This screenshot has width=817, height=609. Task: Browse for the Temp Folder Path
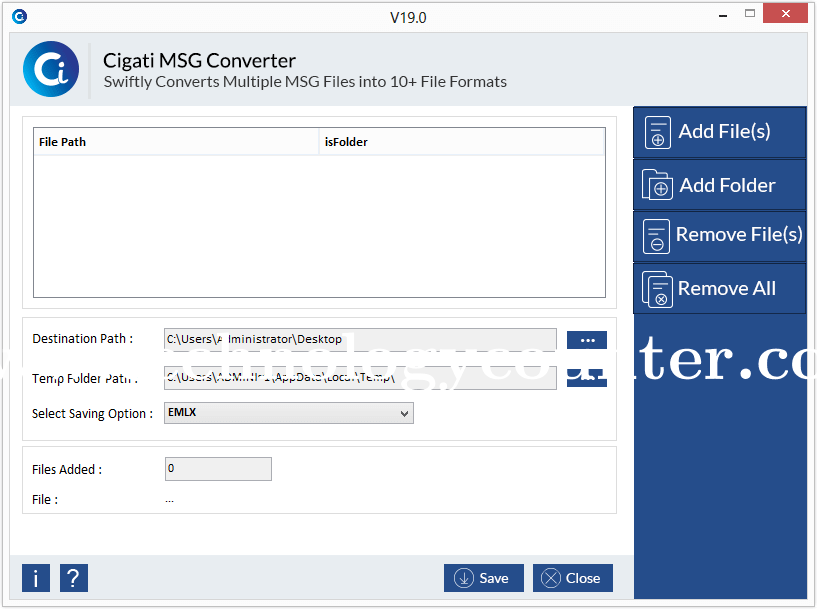coord(587,378)
